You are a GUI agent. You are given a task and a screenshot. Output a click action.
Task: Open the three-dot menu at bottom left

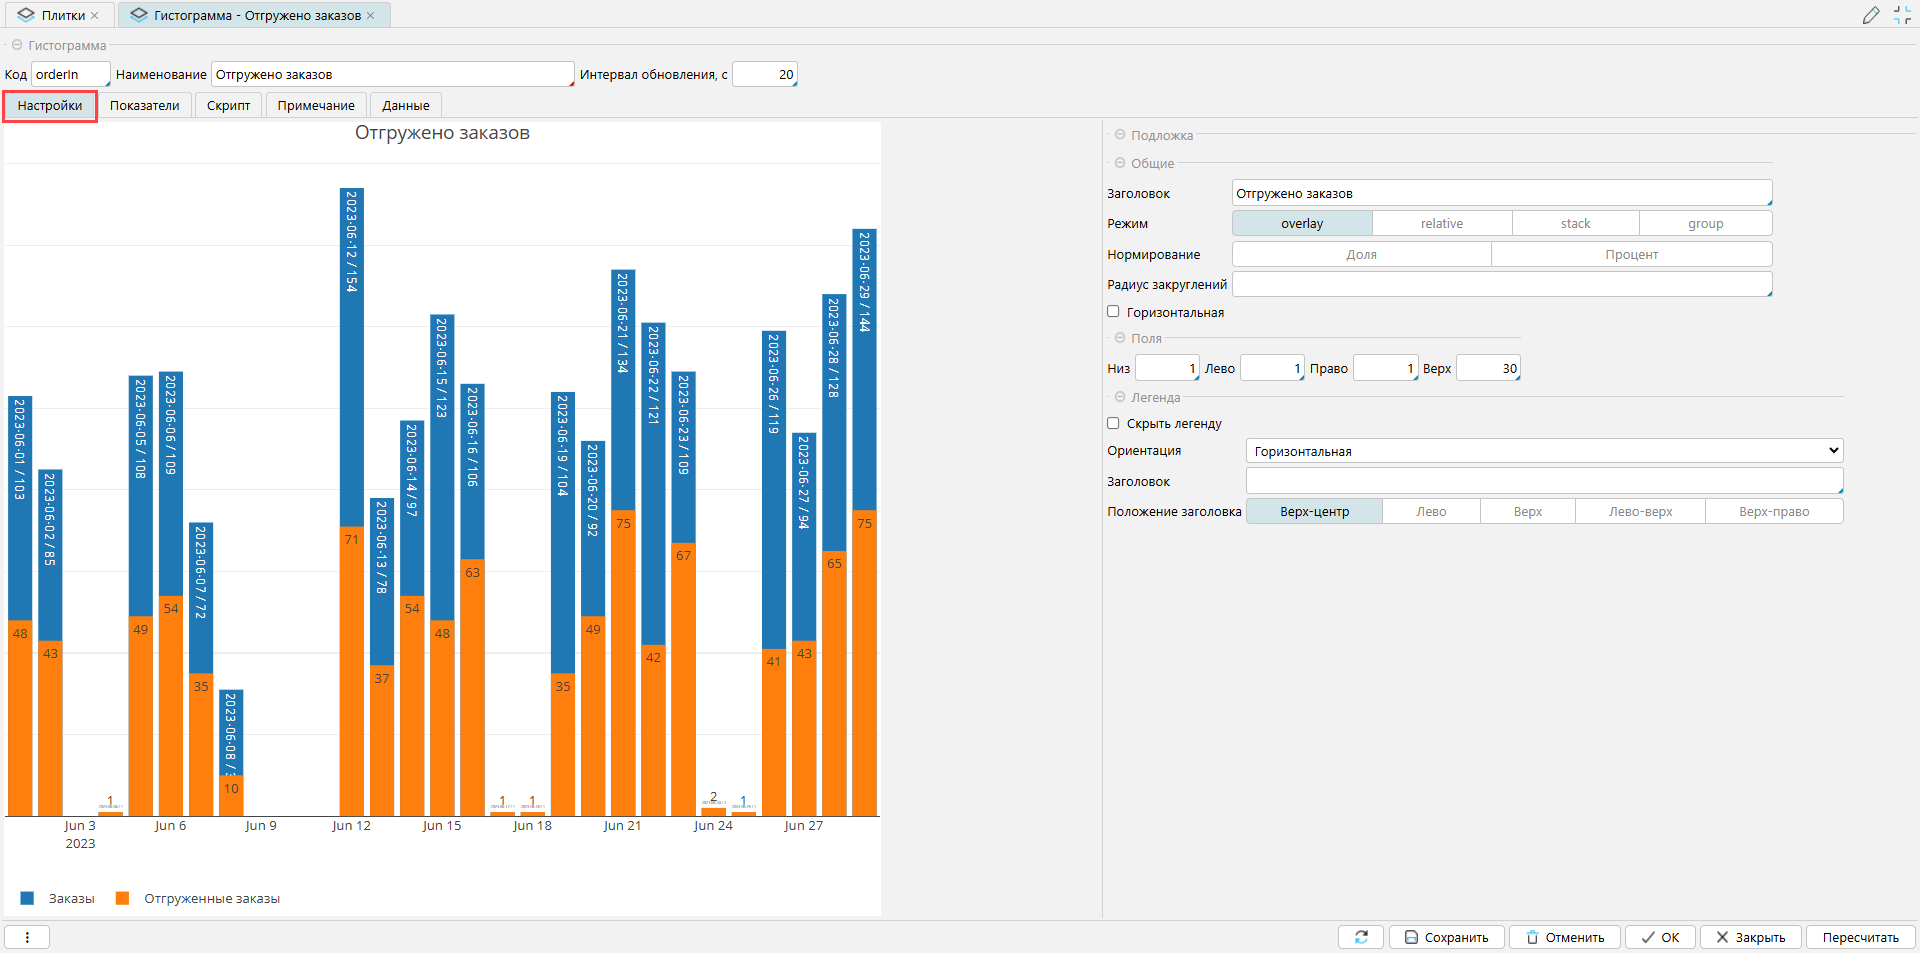[x=27, y=937]
